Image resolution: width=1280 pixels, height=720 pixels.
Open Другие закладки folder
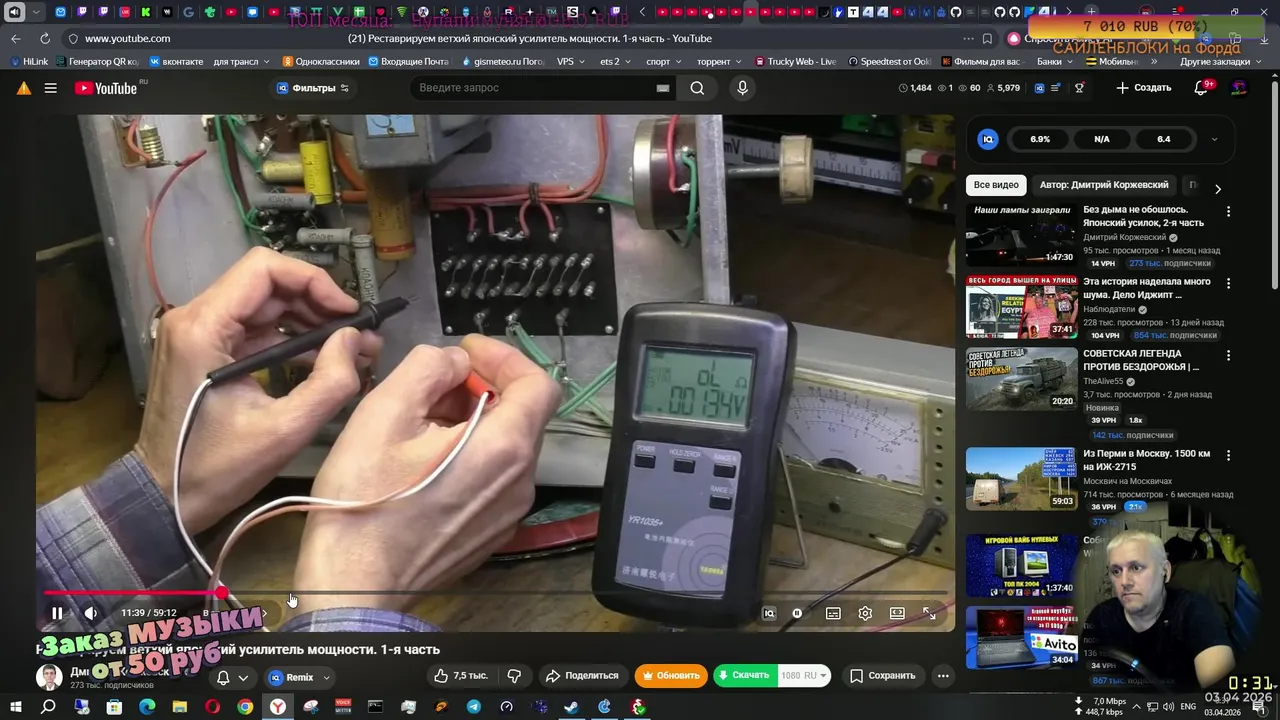(1220, 61)
